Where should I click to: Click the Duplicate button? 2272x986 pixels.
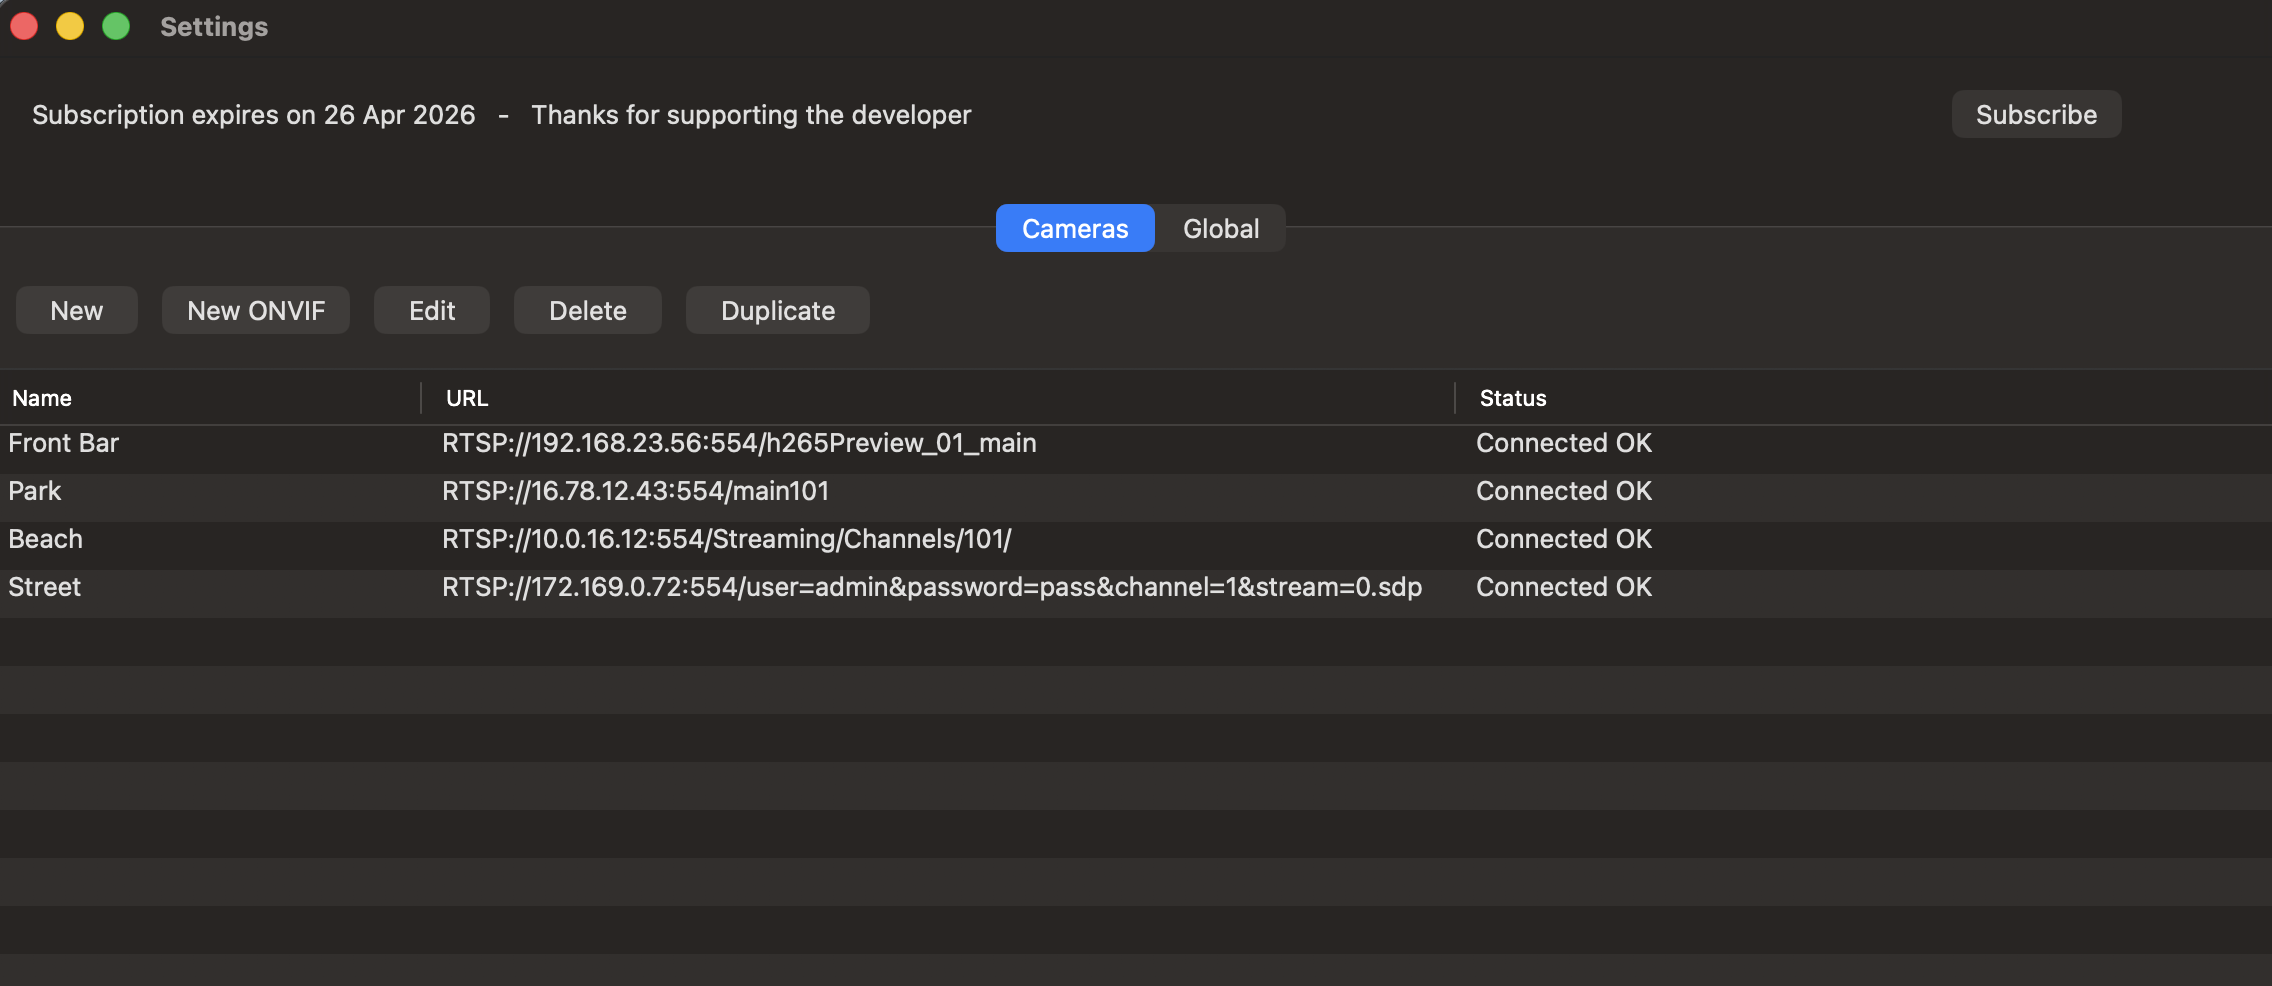pos(777,311)
